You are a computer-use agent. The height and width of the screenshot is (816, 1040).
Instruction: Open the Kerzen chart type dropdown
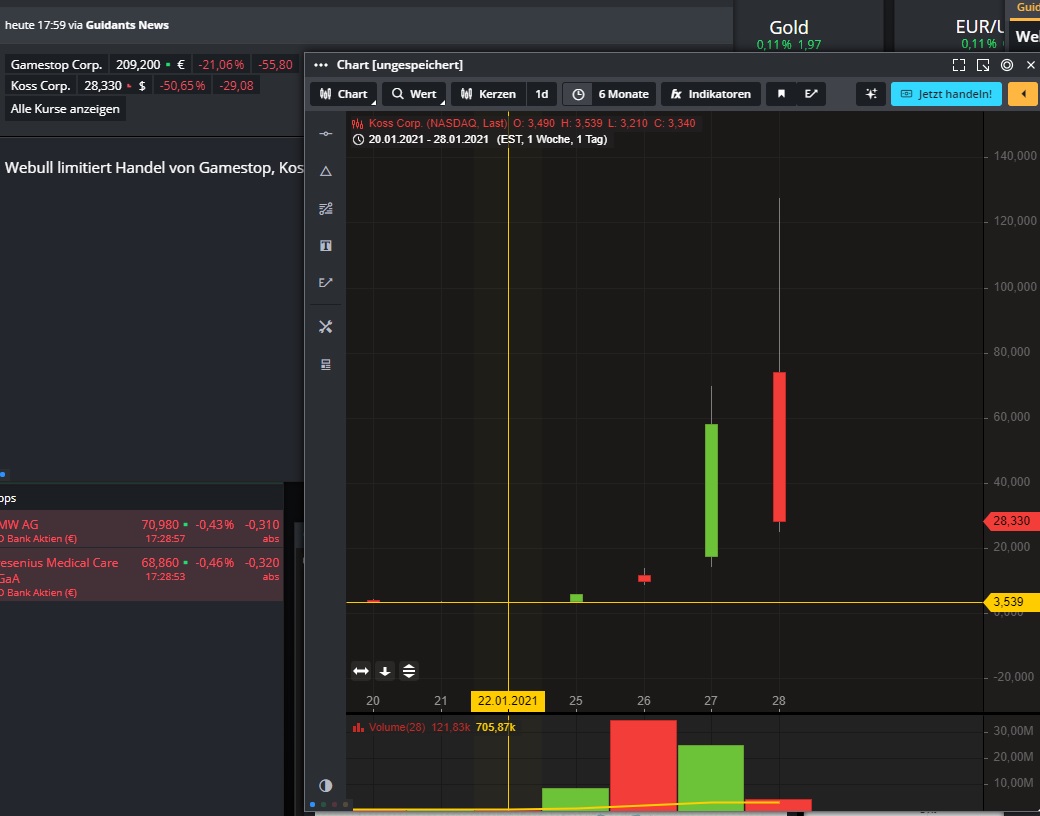488,94
